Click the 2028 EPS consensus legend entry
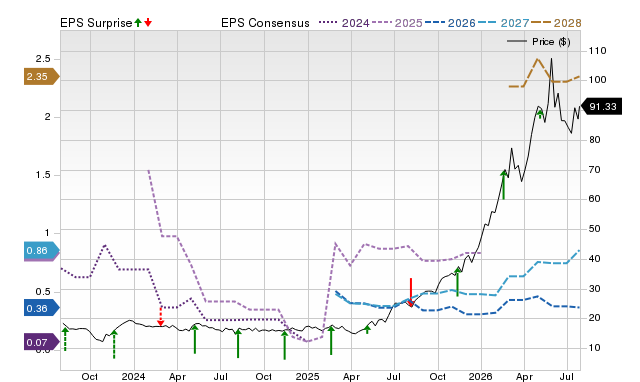The image size is (640, 382). click(557, 23)
